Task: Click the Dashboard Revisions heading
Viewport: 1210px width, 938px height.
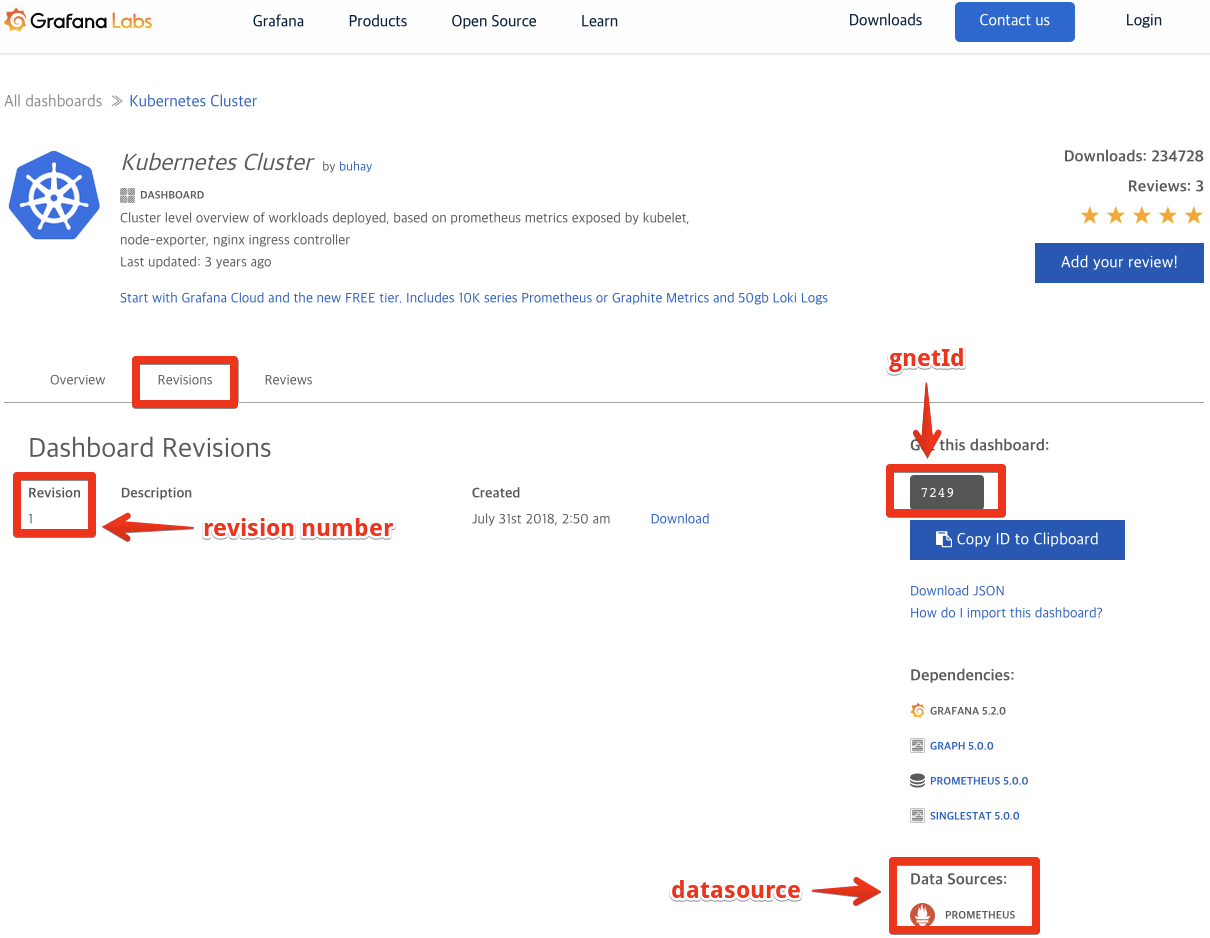Action: click(x=150, y=448)
